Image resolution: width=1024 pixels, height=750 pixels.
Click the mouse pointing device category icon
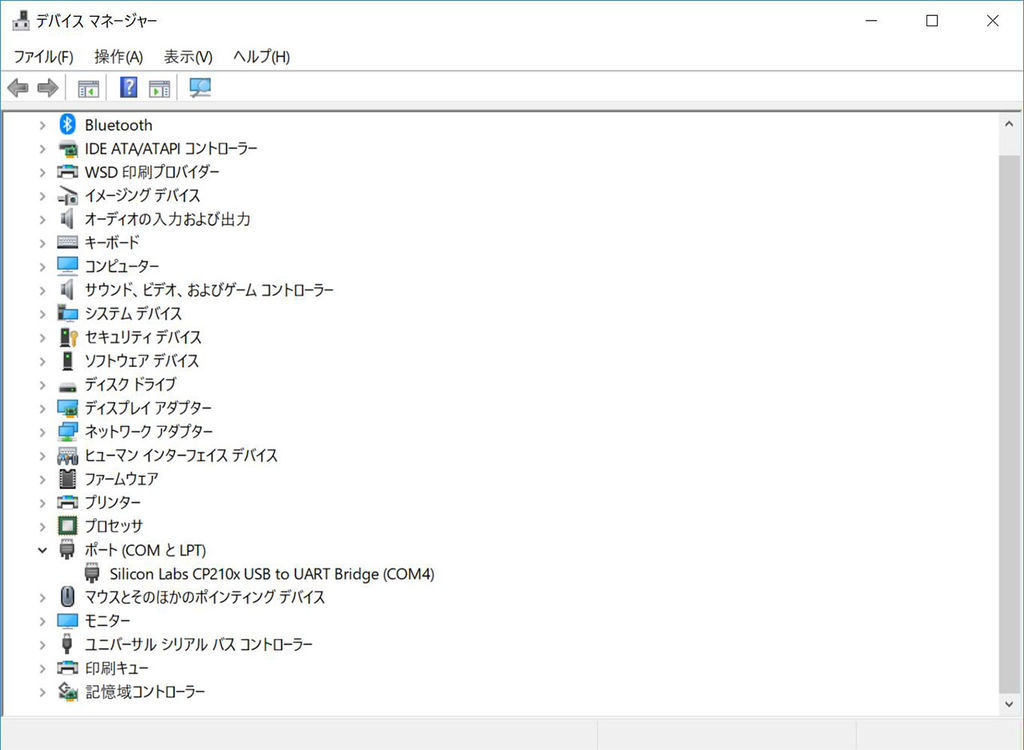click(67, 596)
